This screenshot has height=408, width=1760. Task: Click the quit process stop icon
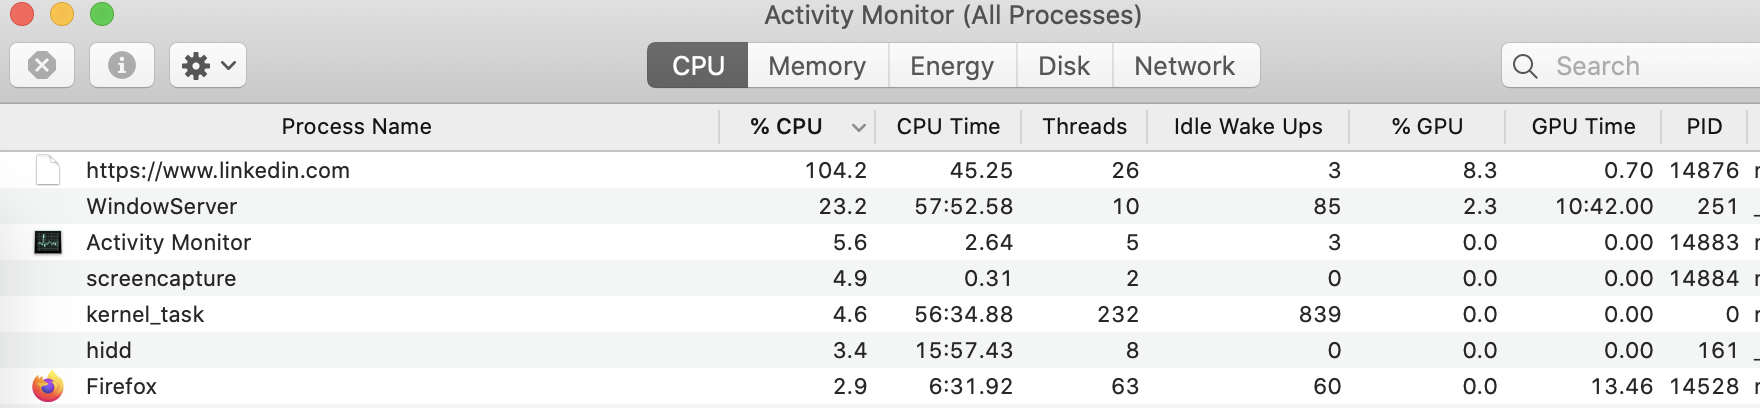[42, 66]
